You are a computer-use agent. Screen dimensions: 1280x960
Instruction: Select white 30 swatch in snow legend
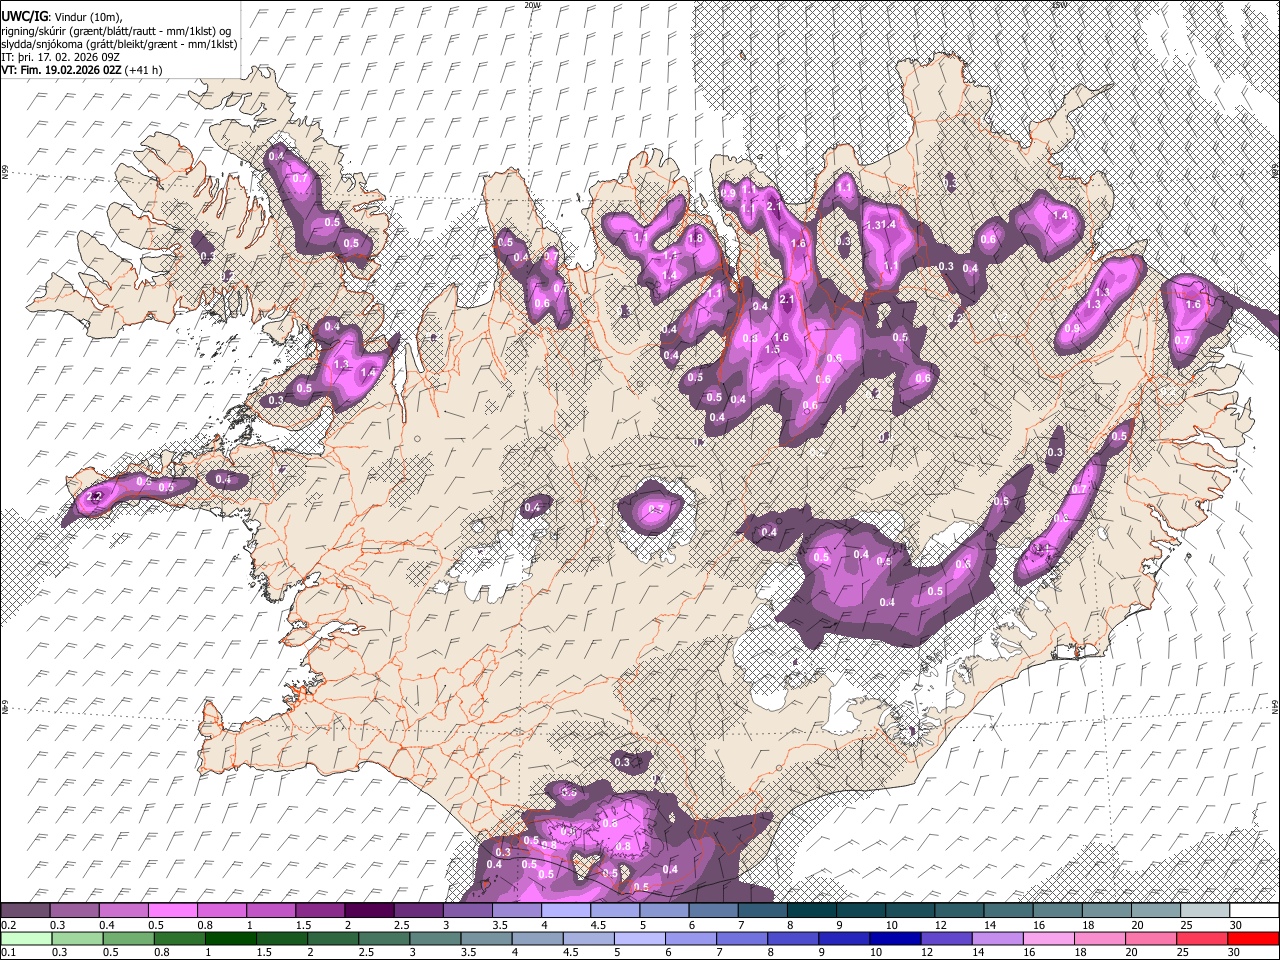click(1254, 911)
